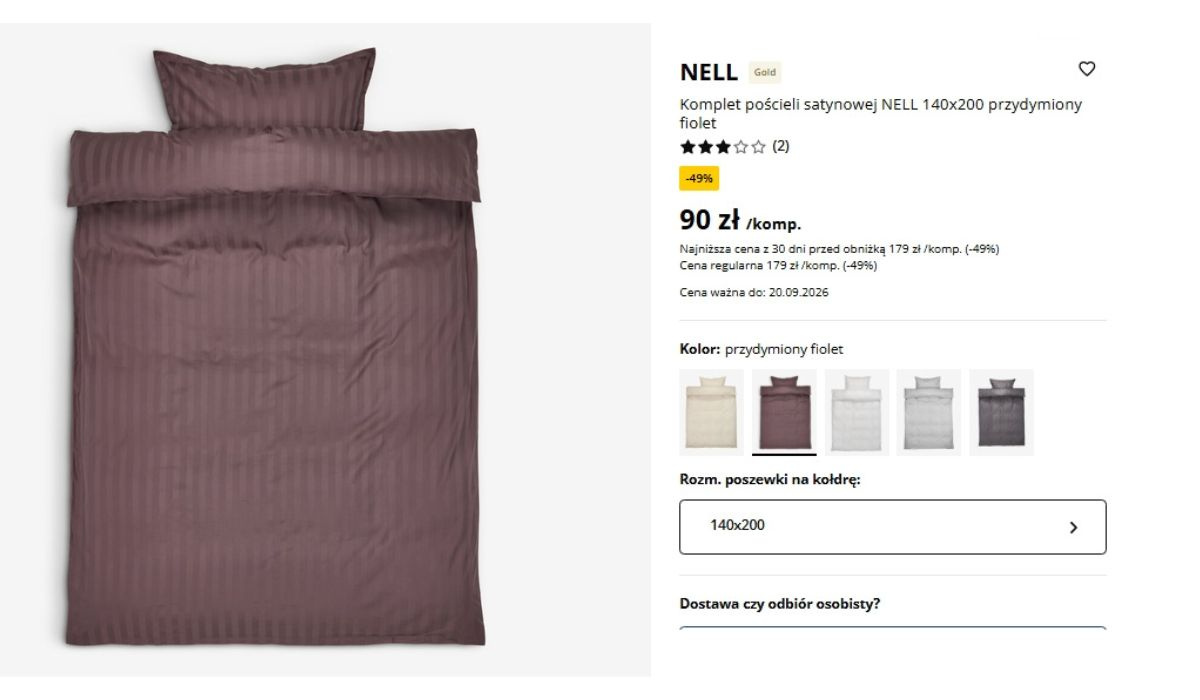Click the right chevron in size selector
The width and height of the screenshot is (1200, 700).
pyautogui.click(x=1073, y=527)
